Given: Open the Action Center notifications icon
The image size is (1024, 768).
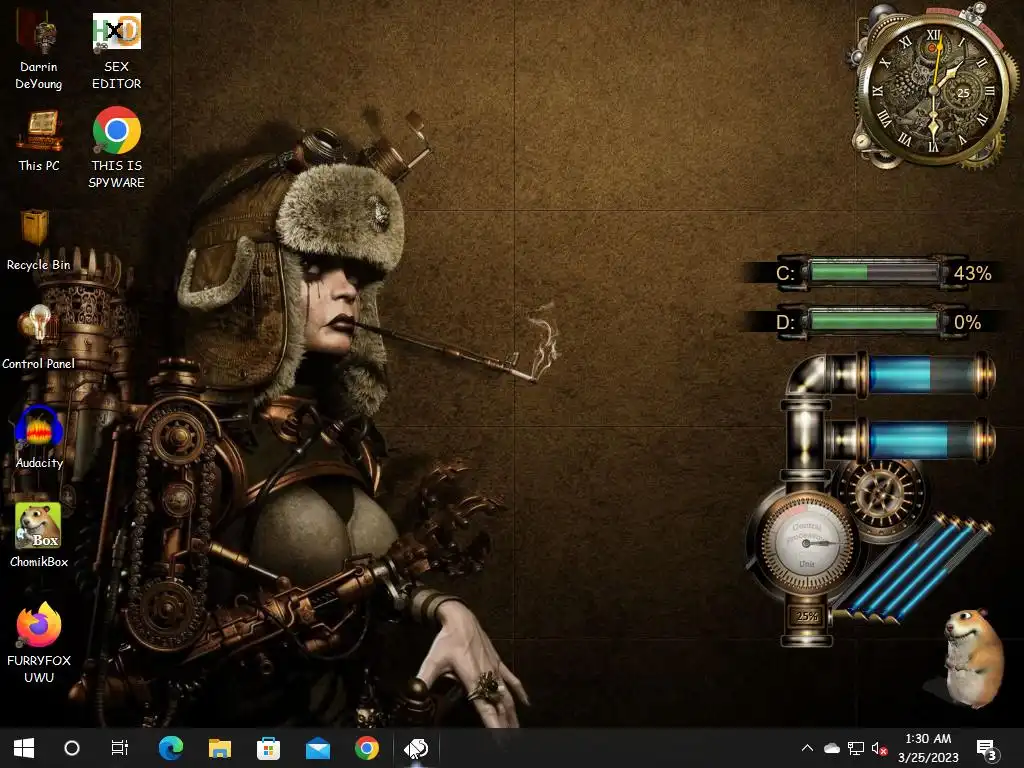Looking at the screenshot, I should tap(985, 748).
